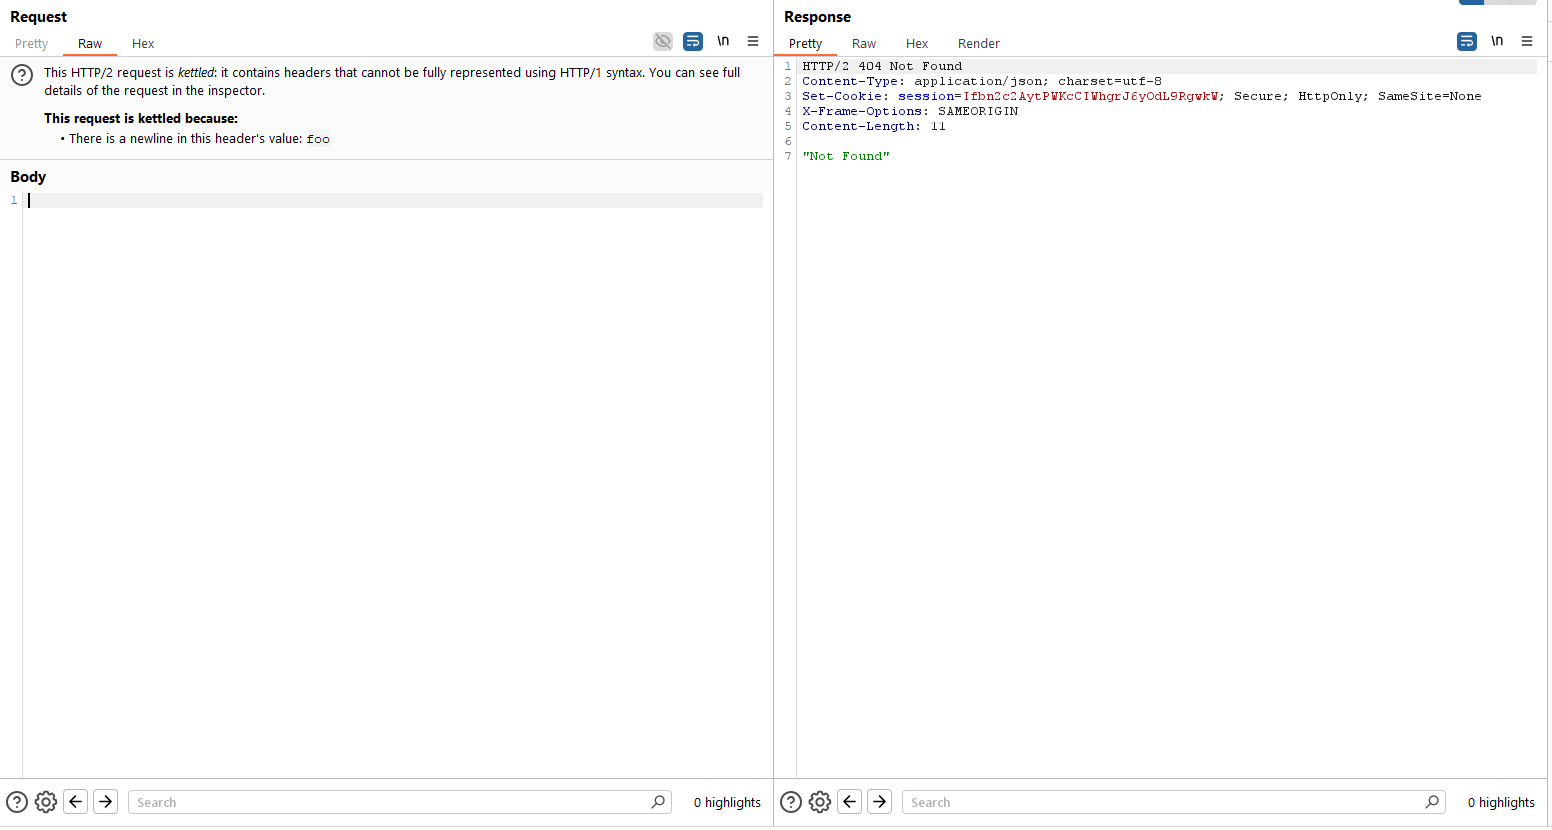
Task: Go to previous match in request search
Action: coord(76,802)
